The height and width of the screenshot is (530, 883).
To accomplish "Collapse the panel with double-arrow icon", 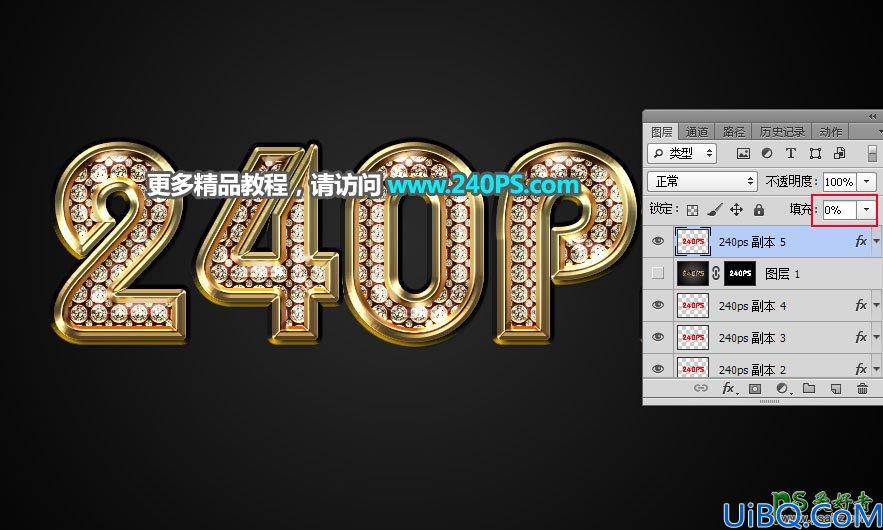I will tap(872, 116).
